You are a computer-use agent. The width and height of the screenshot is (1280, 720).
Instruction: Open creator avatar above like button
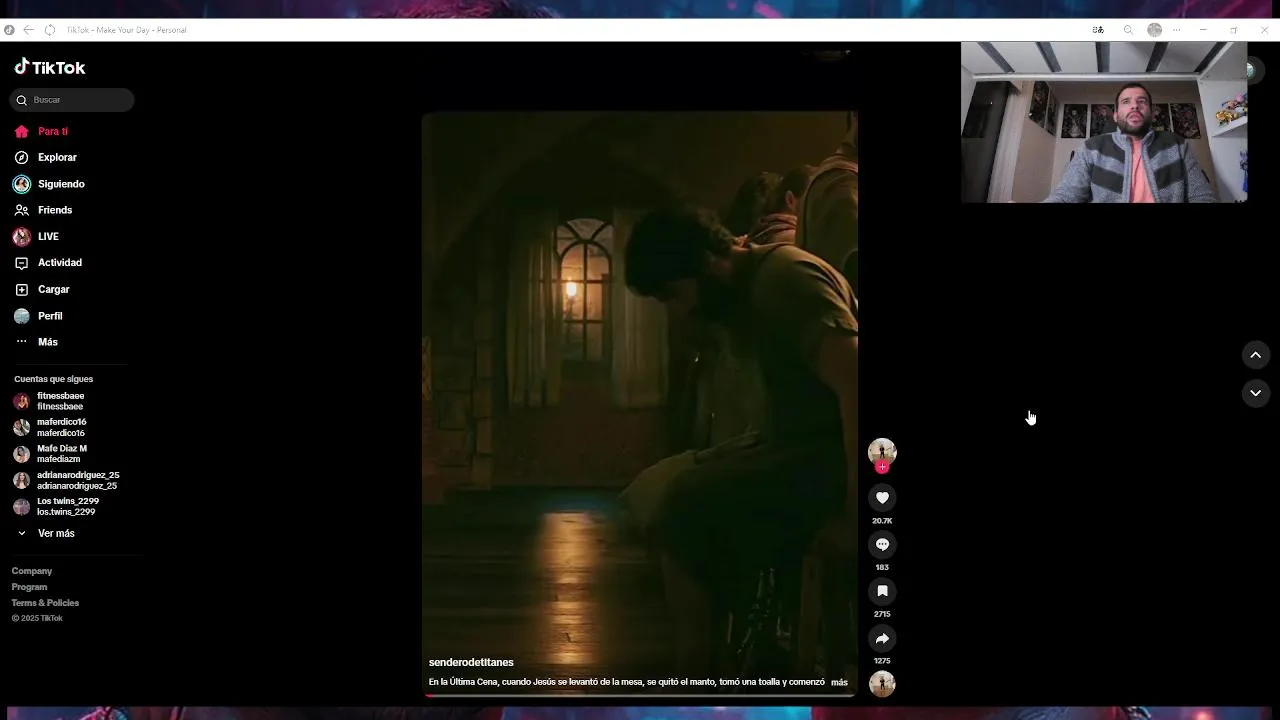tap(882, 451)
